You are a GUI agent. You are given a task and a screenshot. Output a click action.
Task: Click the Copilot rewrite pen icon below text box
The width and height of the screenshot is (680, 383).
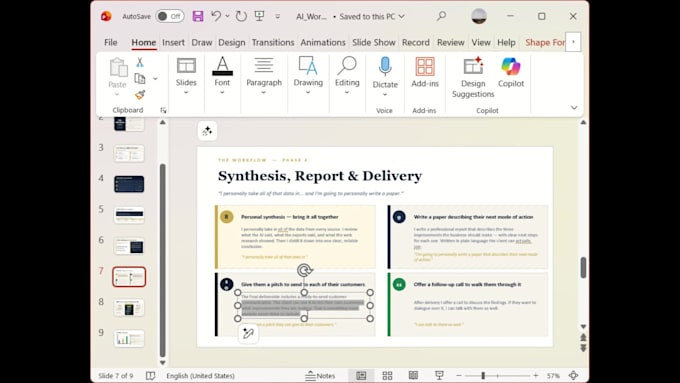point(248,334)
